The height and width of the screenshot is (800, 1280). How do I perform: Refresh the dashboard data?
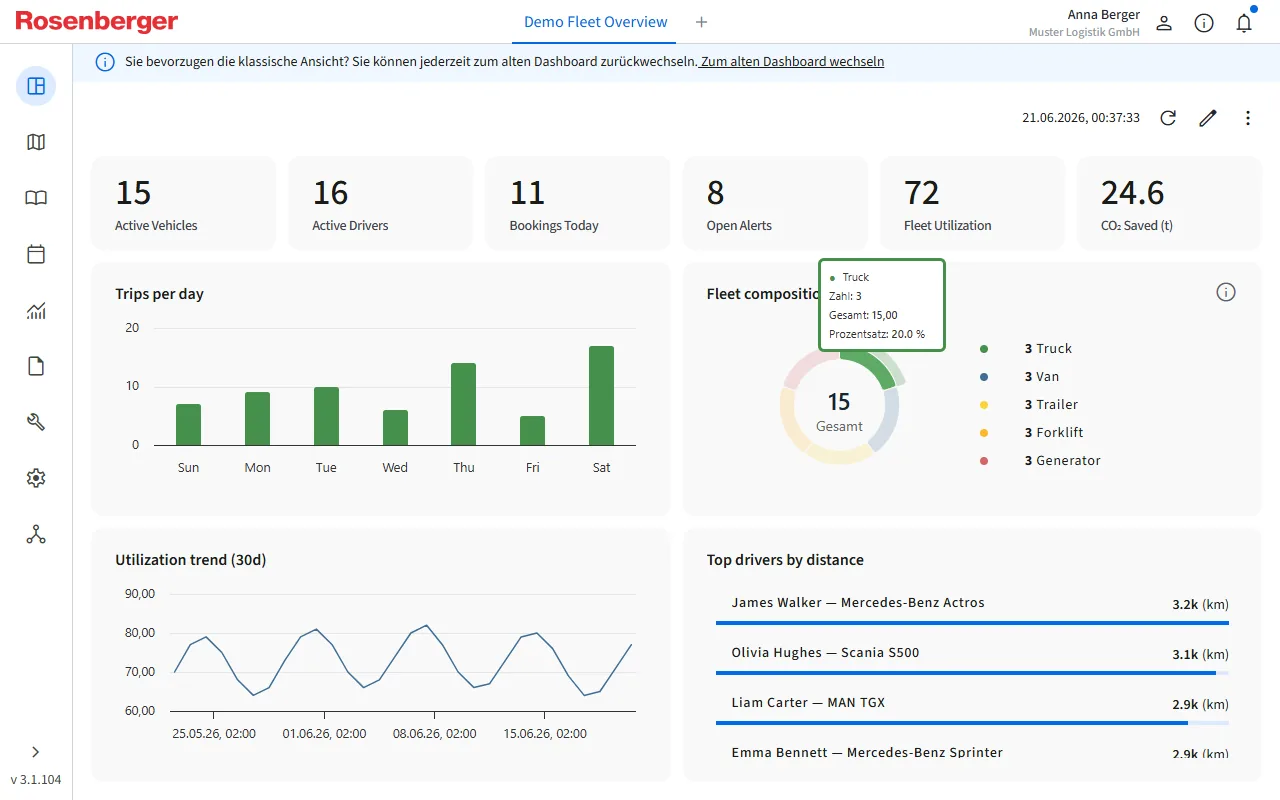tap(1168, 118)
